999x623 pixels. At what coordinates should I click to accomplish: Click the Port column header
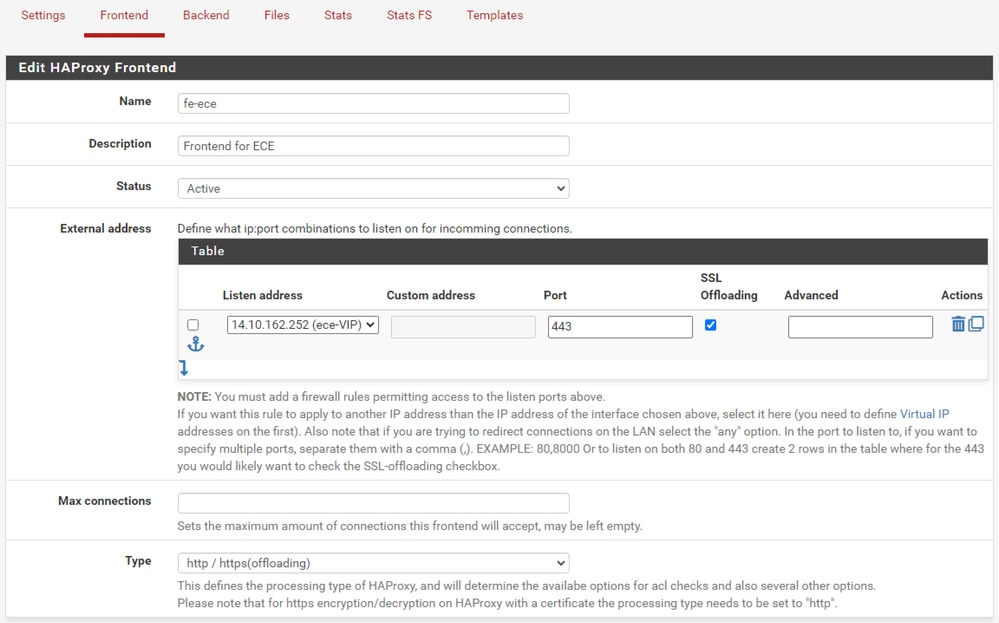coord(555,295)
